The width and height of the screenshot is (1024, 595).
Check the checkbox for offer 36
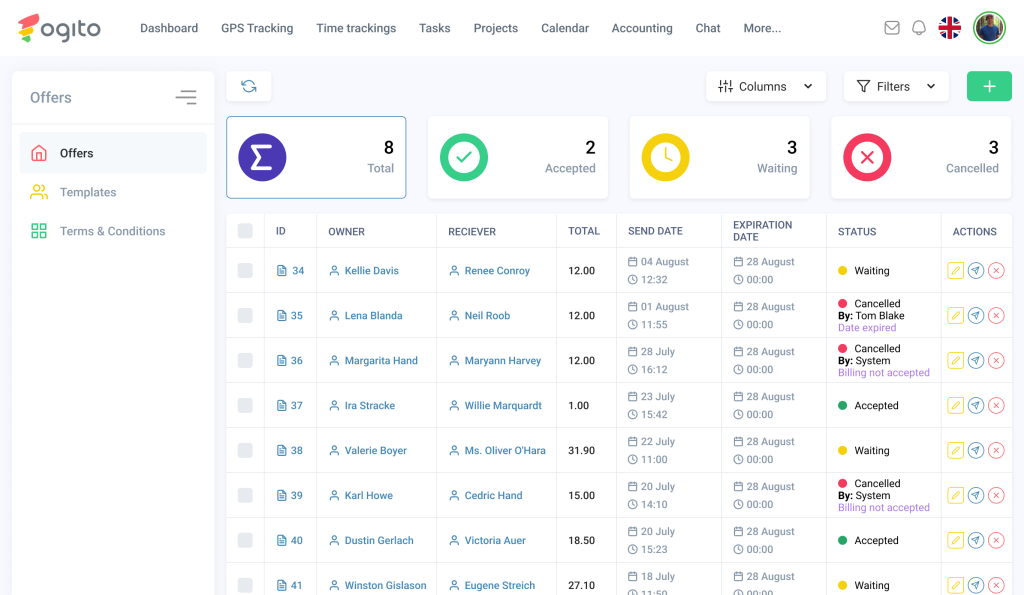pos(245,361)
